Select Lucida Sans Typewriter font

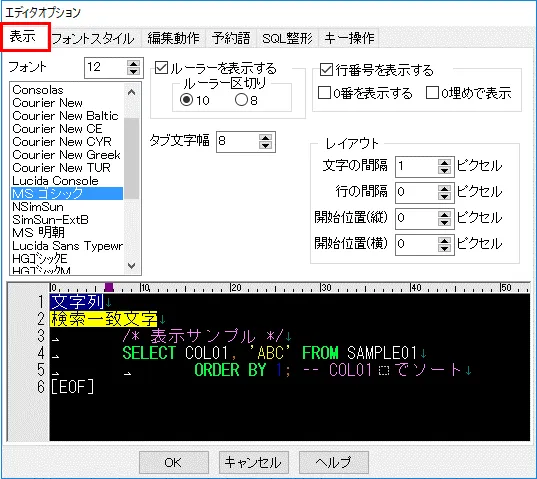tap(67, 246)
